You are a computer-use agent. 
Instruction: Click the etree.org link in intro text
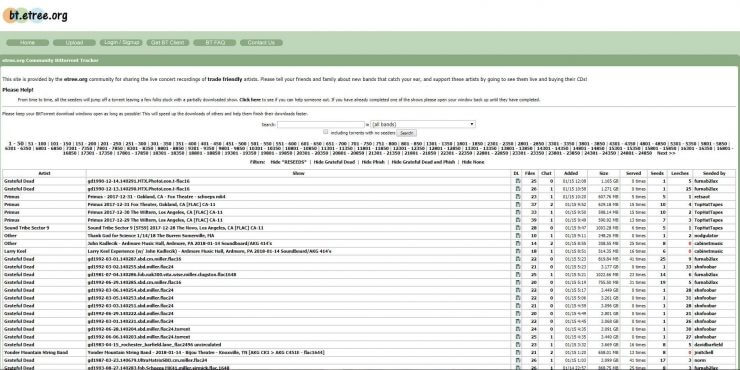coord(75,80)
